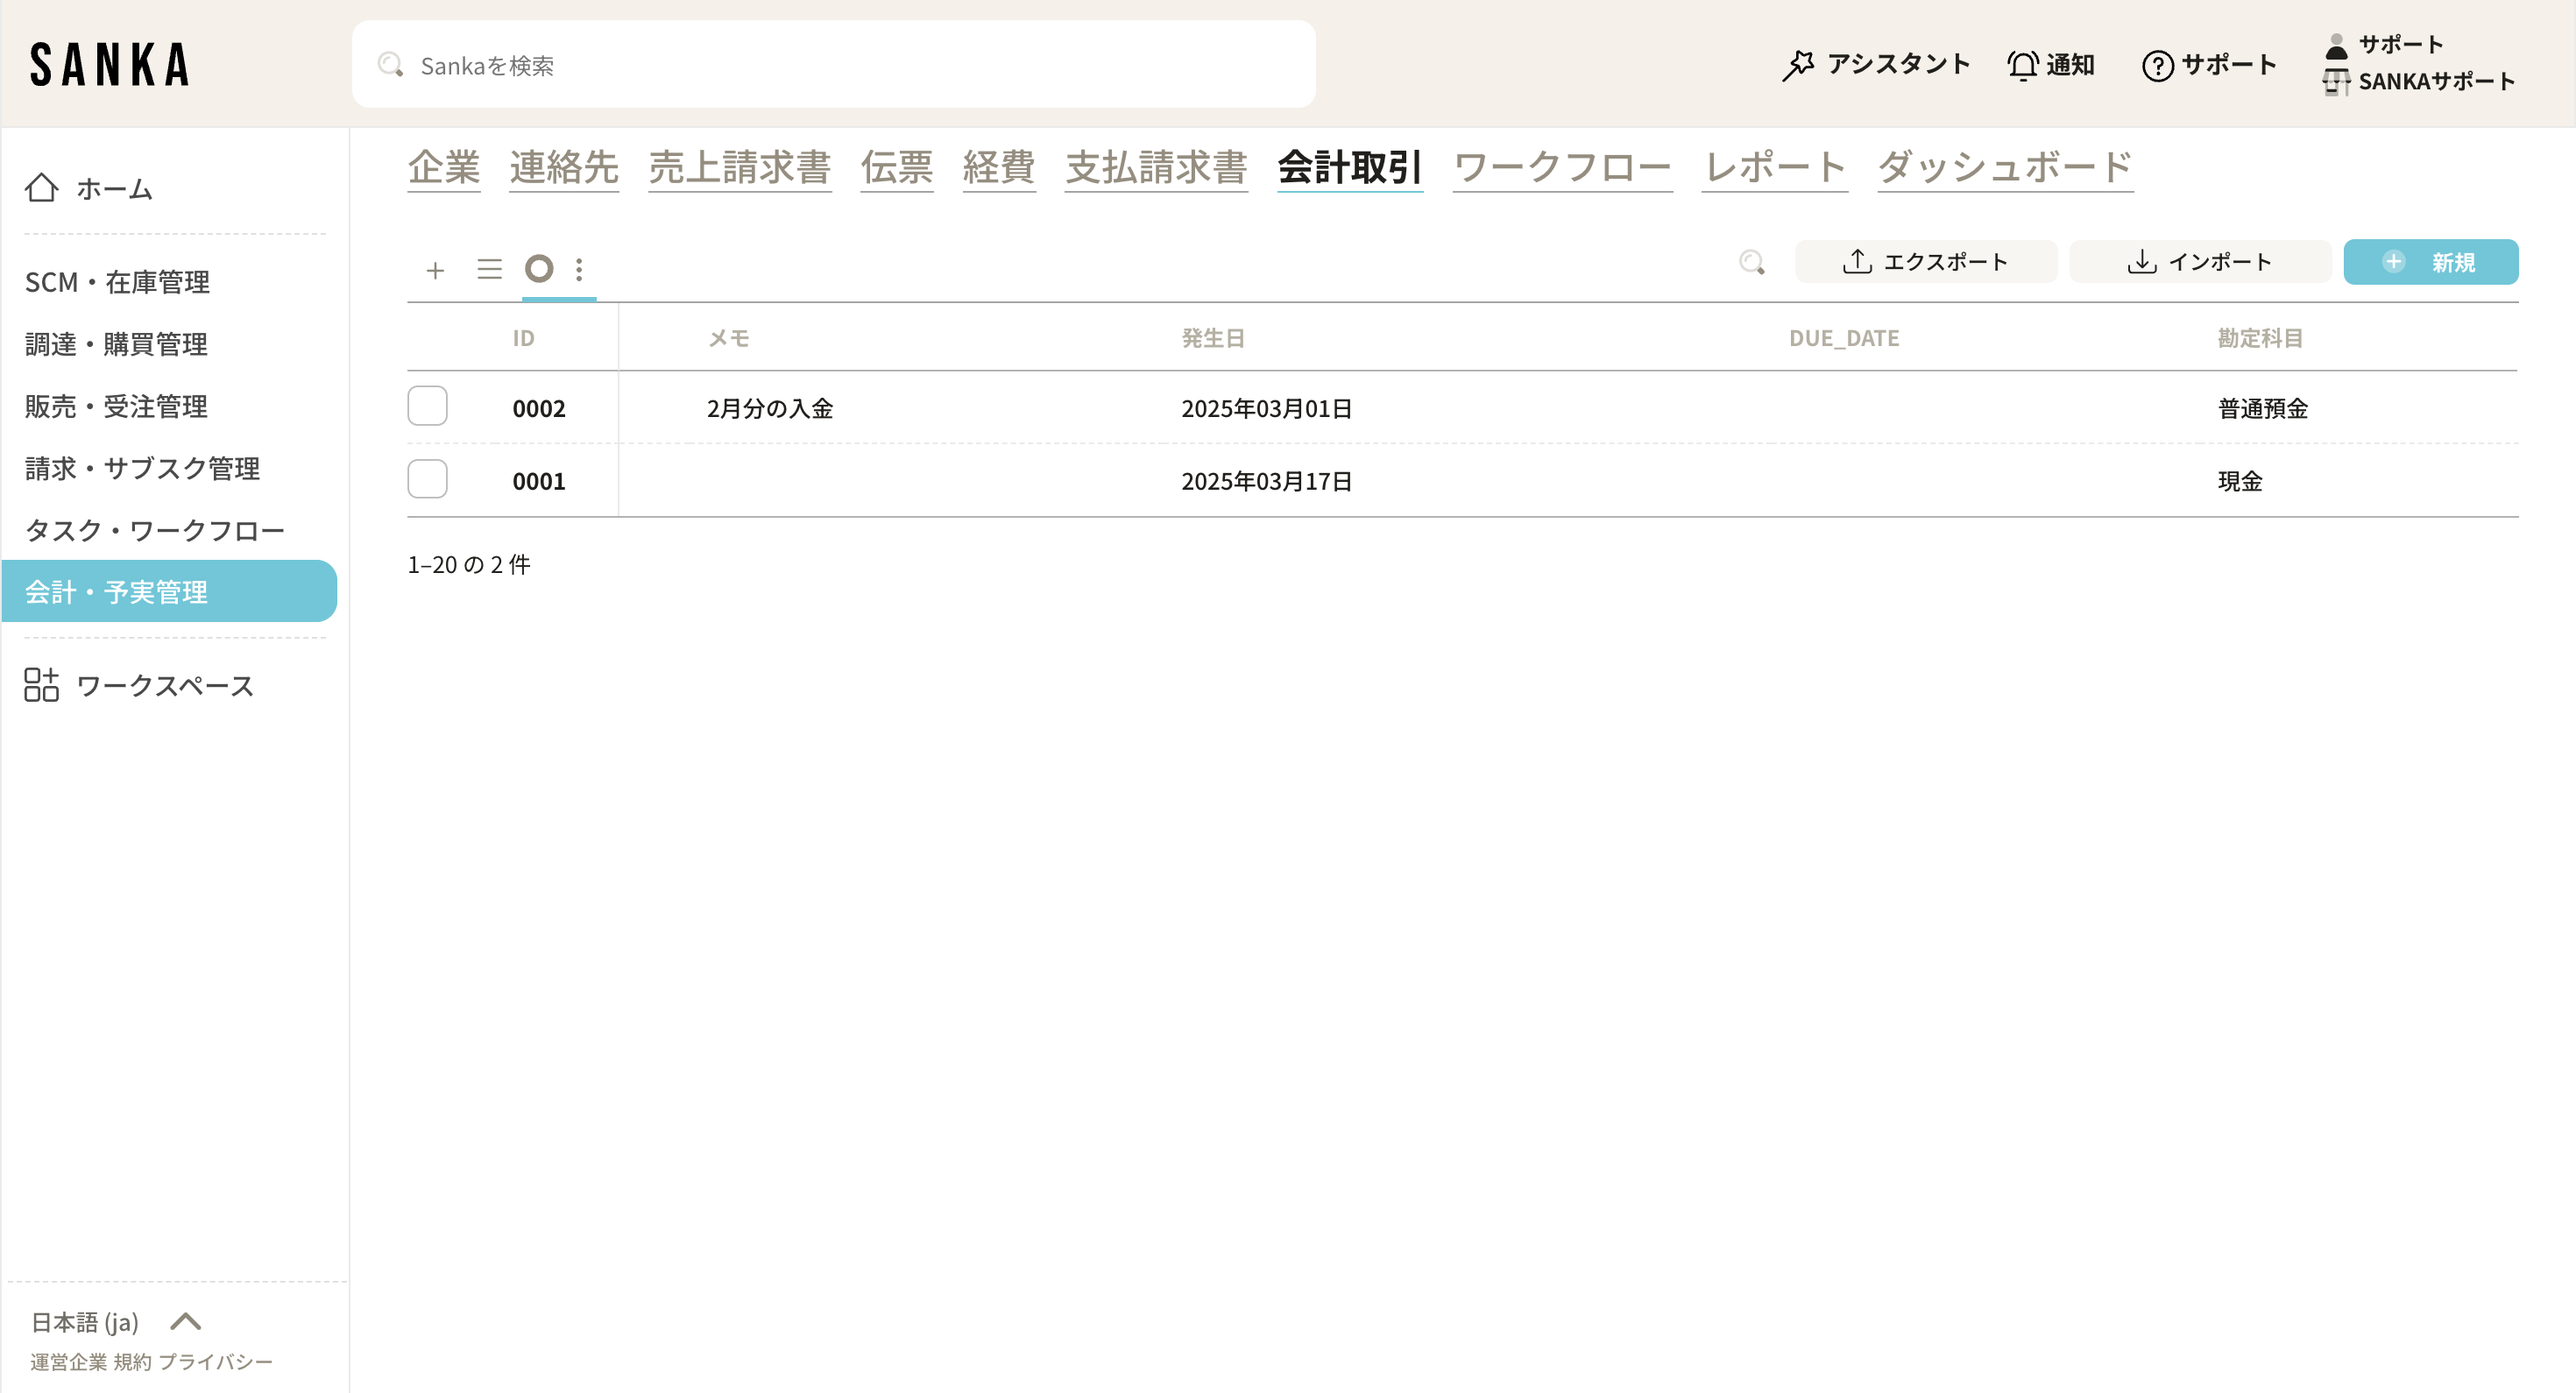Viewport: 2576px width, 1393px height.
Task: Go to ホーム in sidebar
Action: click(113, 188)
